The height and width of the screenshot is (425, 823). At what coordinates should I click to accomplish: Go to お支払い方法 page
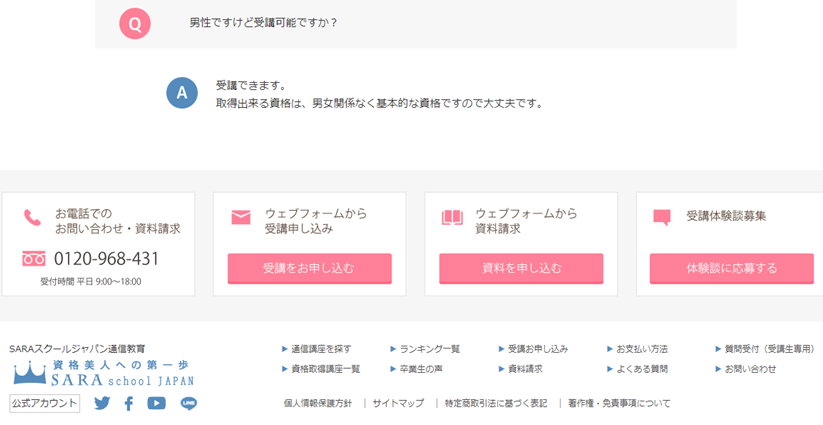tap(641, 349)
